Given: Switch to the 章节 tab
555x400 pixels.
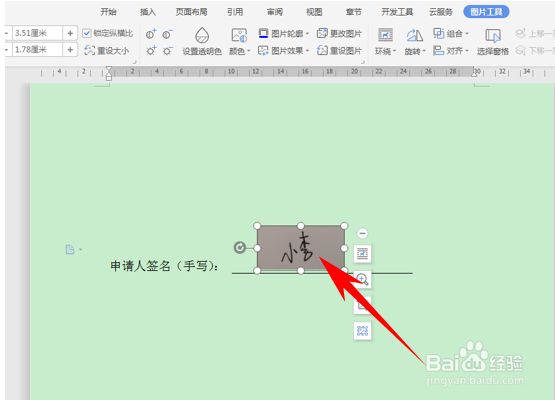Looking at the screenshot, I should click(x=354, y=12).
